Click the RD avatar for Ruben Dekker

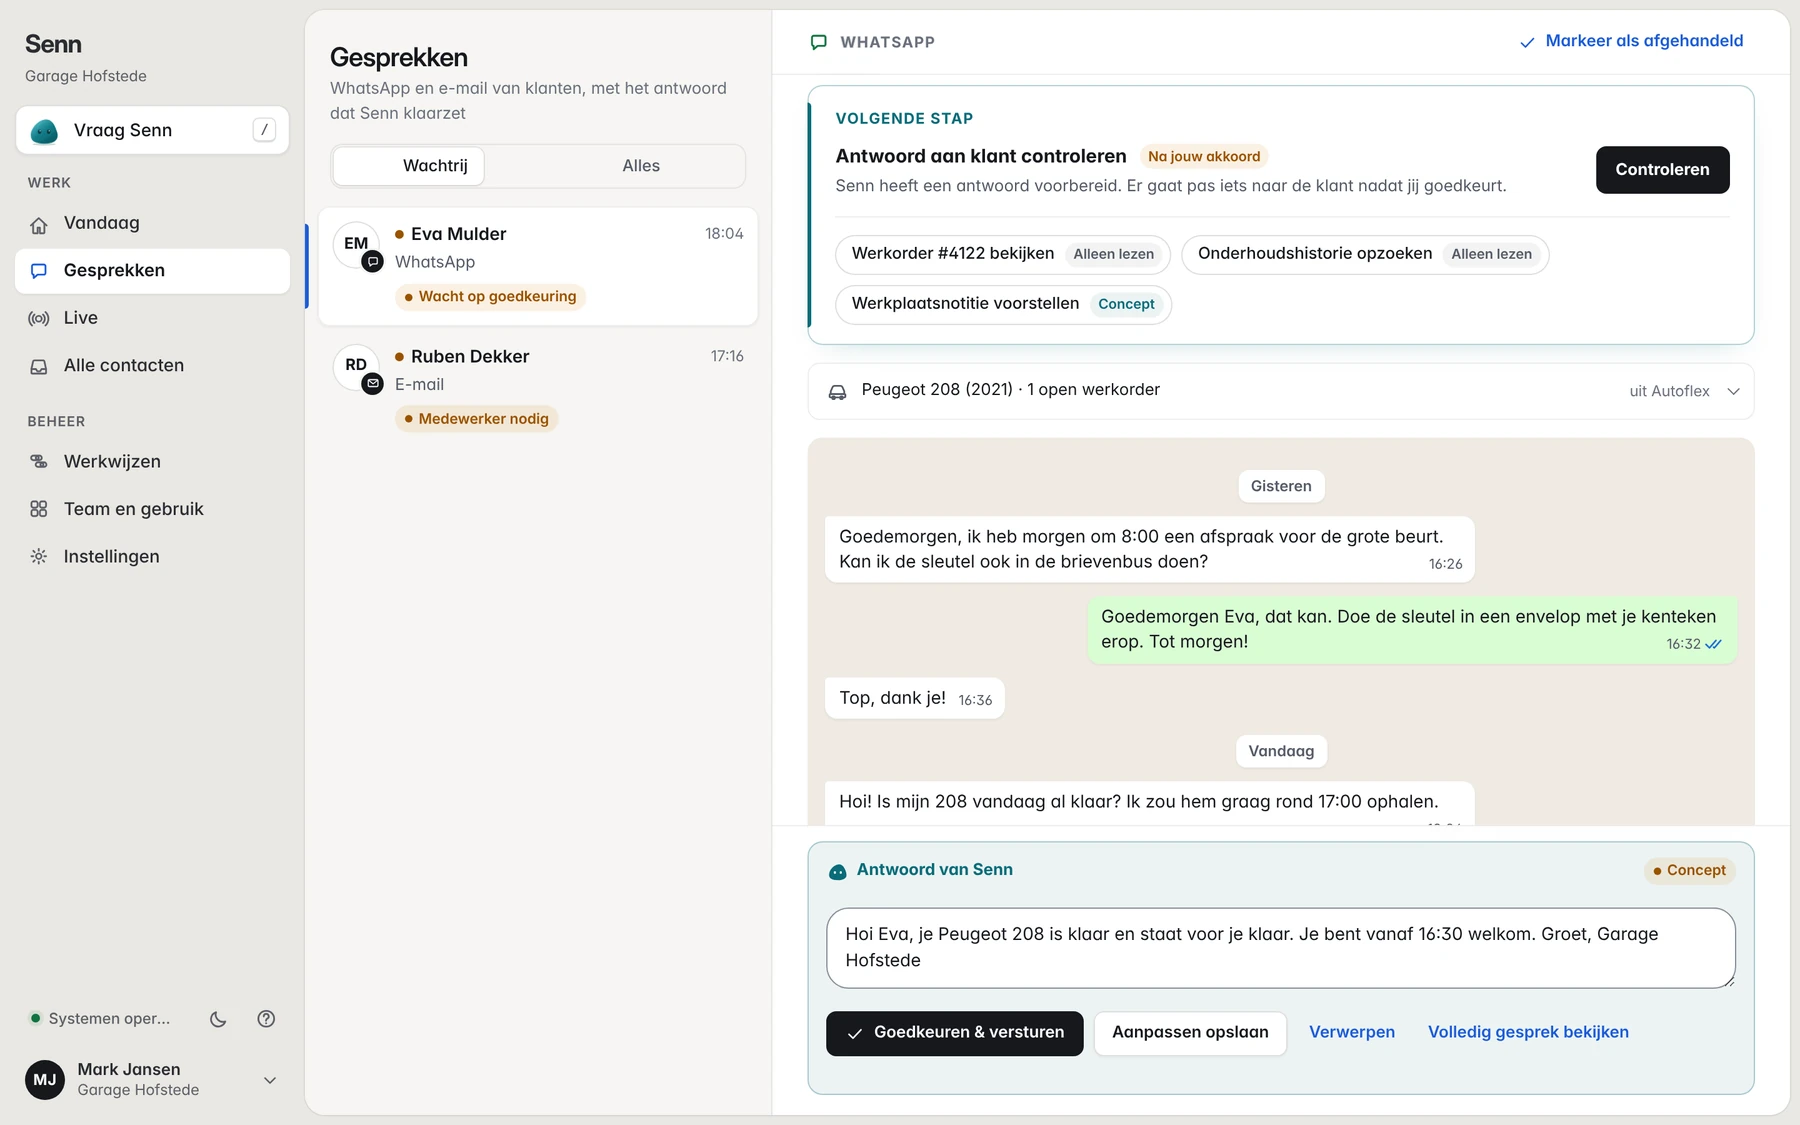click(356, 366)
